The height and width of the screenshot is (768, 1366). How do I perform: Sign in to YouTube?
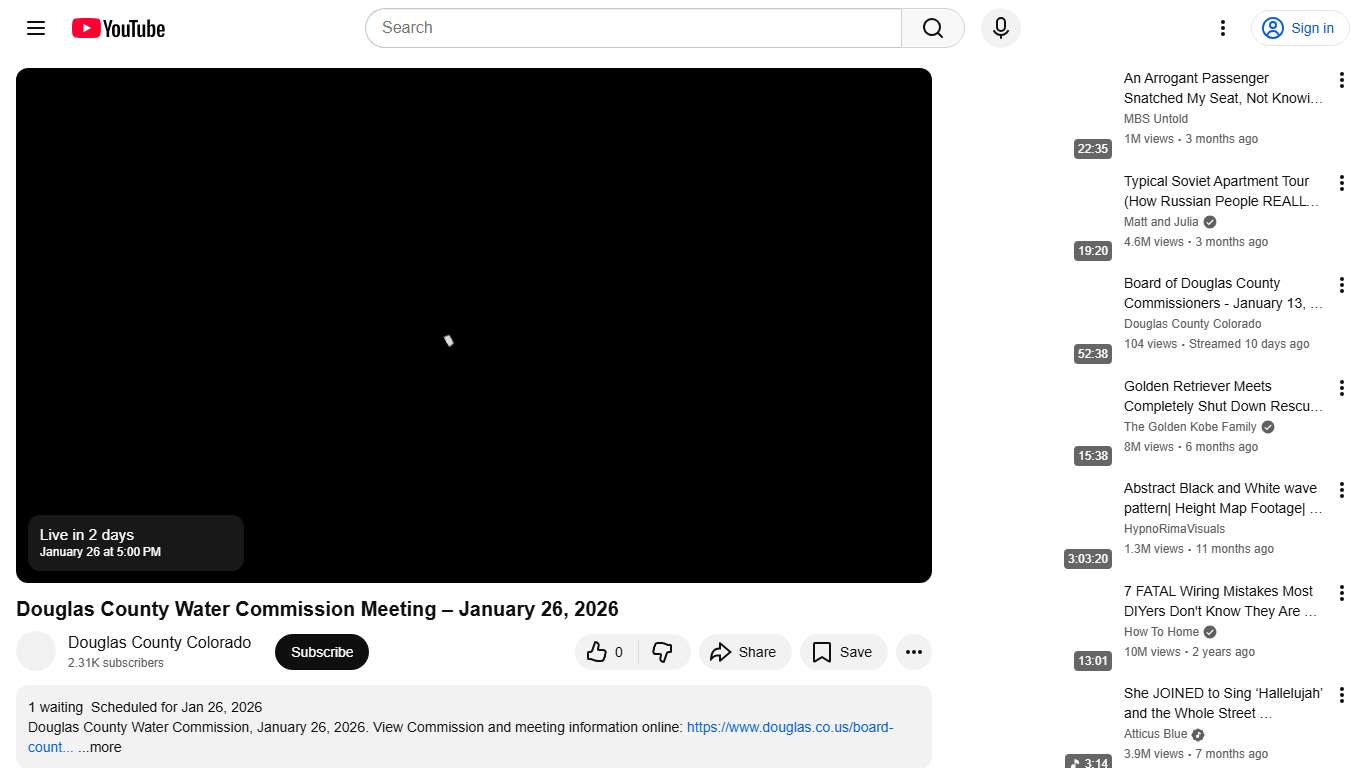click(1299, 28)
